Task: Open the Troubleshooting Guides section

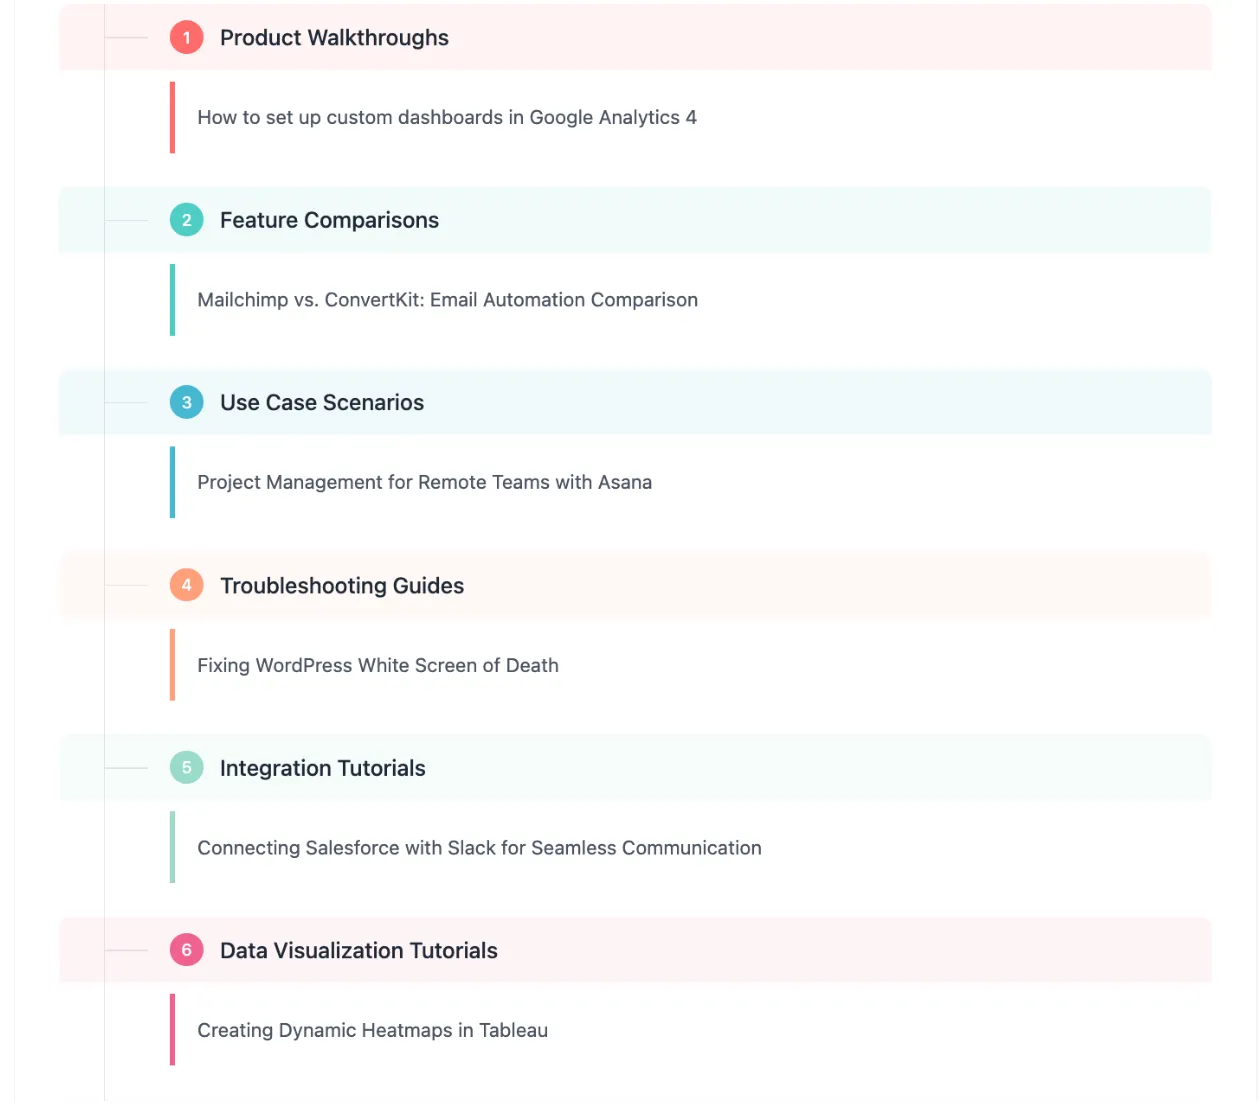Action: point(342,586)
